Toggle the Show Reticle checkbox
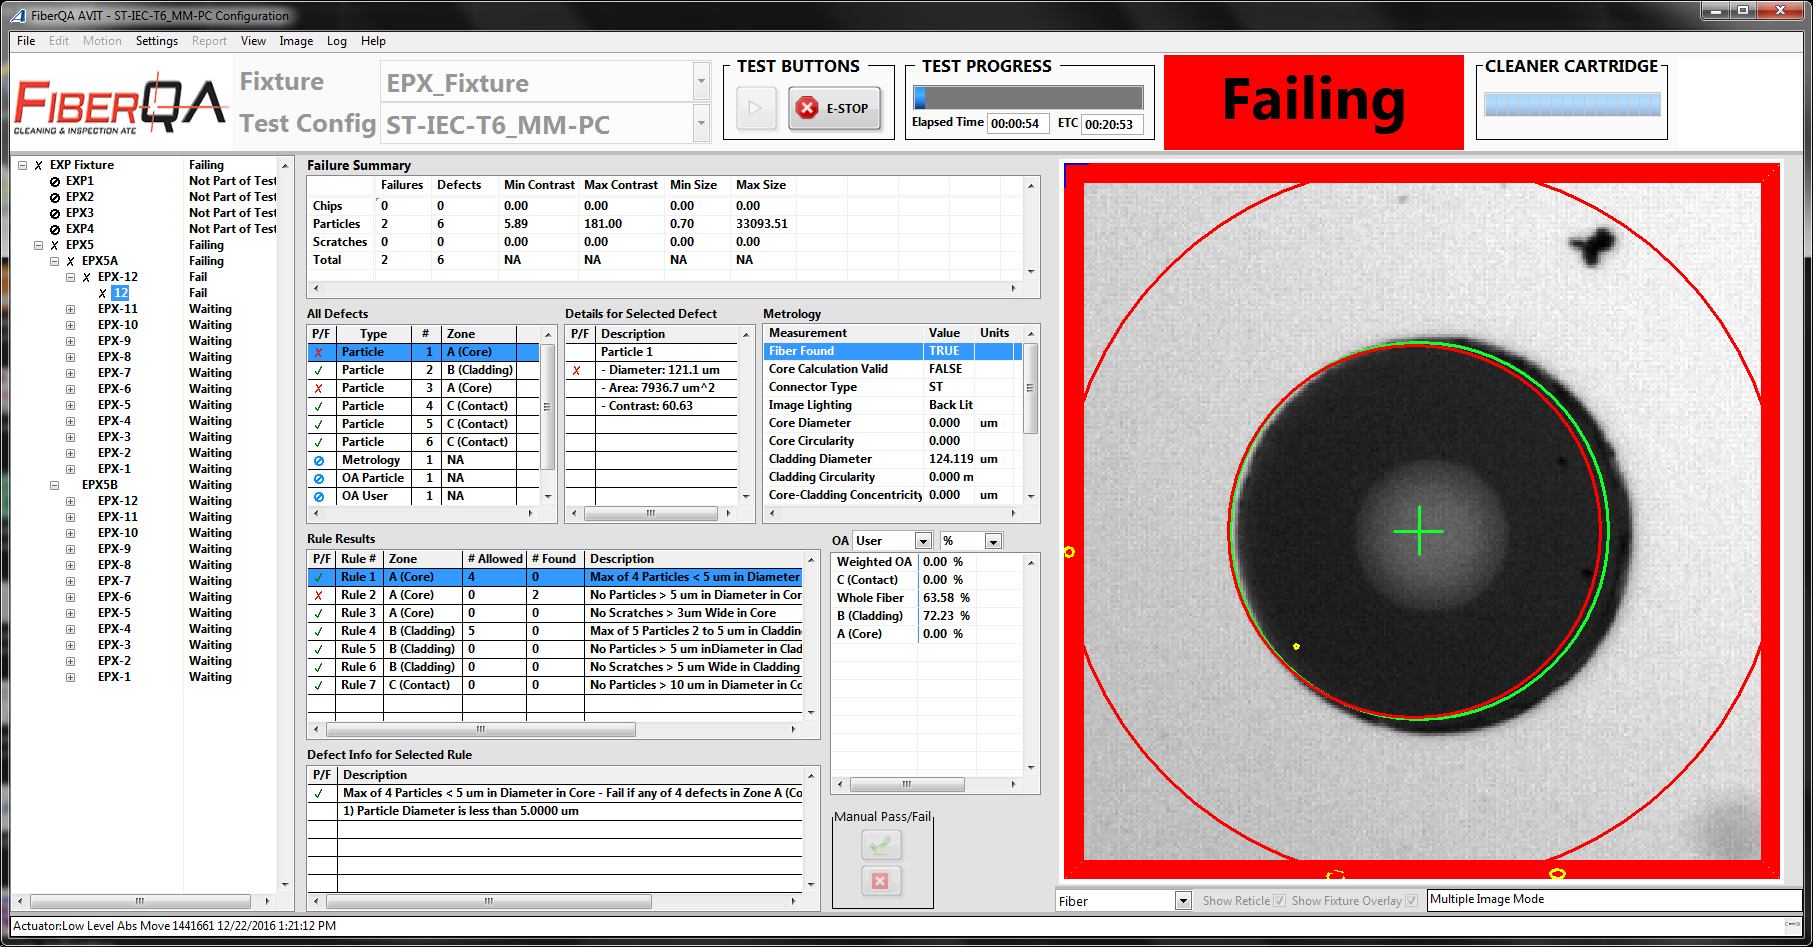This screenshot has width=1813, height=947. [x=1279, y=901]
